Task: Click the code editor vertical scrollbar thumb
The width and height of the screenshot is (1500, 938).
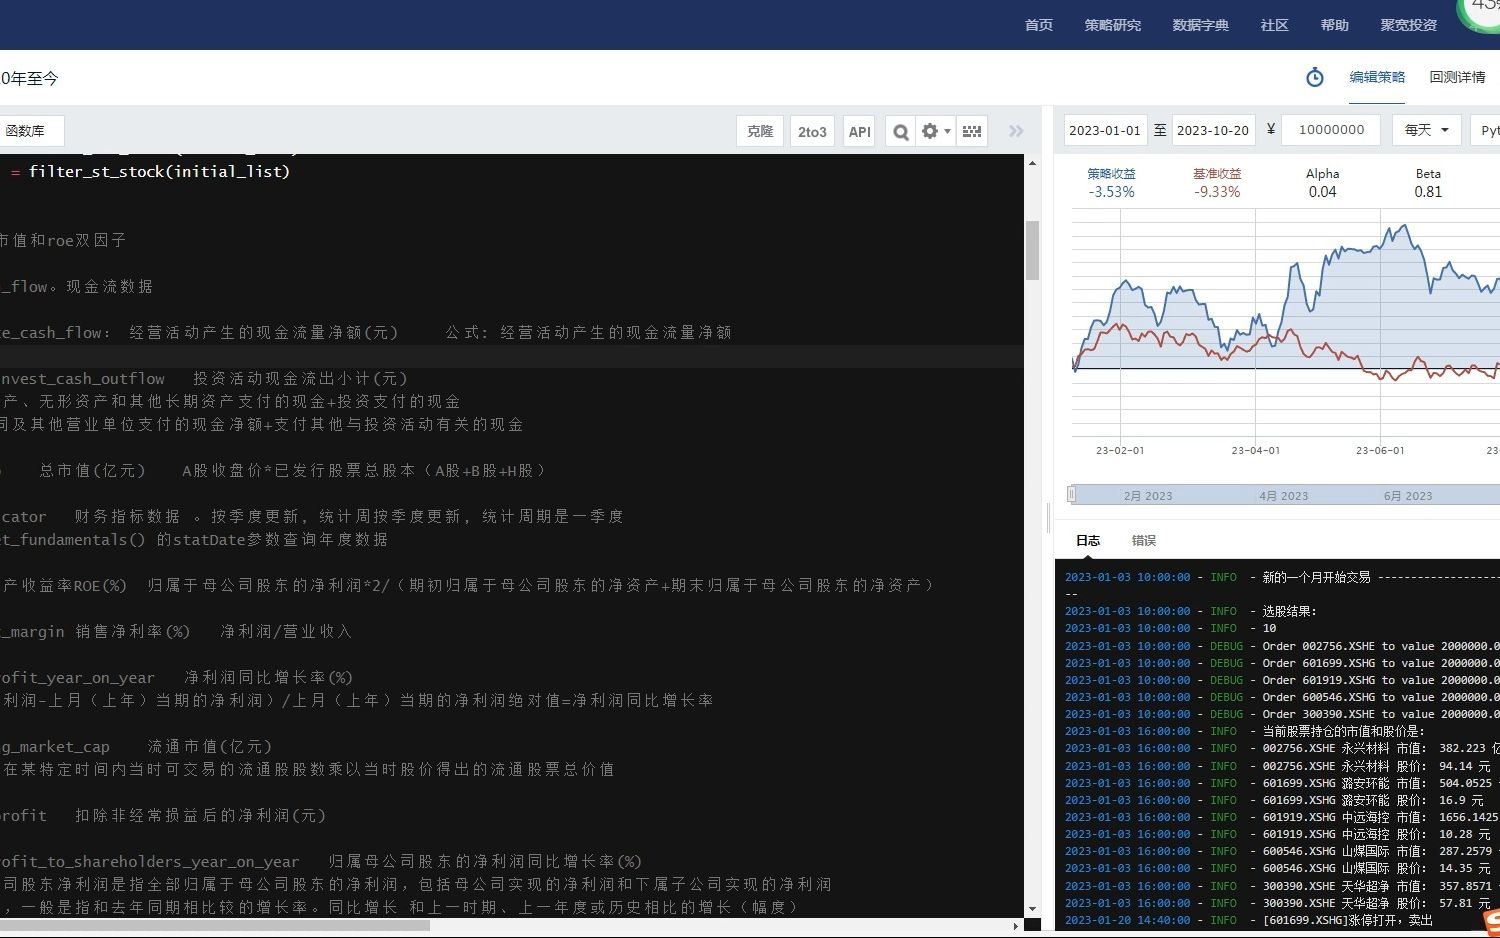Action: coord(1033,250)
